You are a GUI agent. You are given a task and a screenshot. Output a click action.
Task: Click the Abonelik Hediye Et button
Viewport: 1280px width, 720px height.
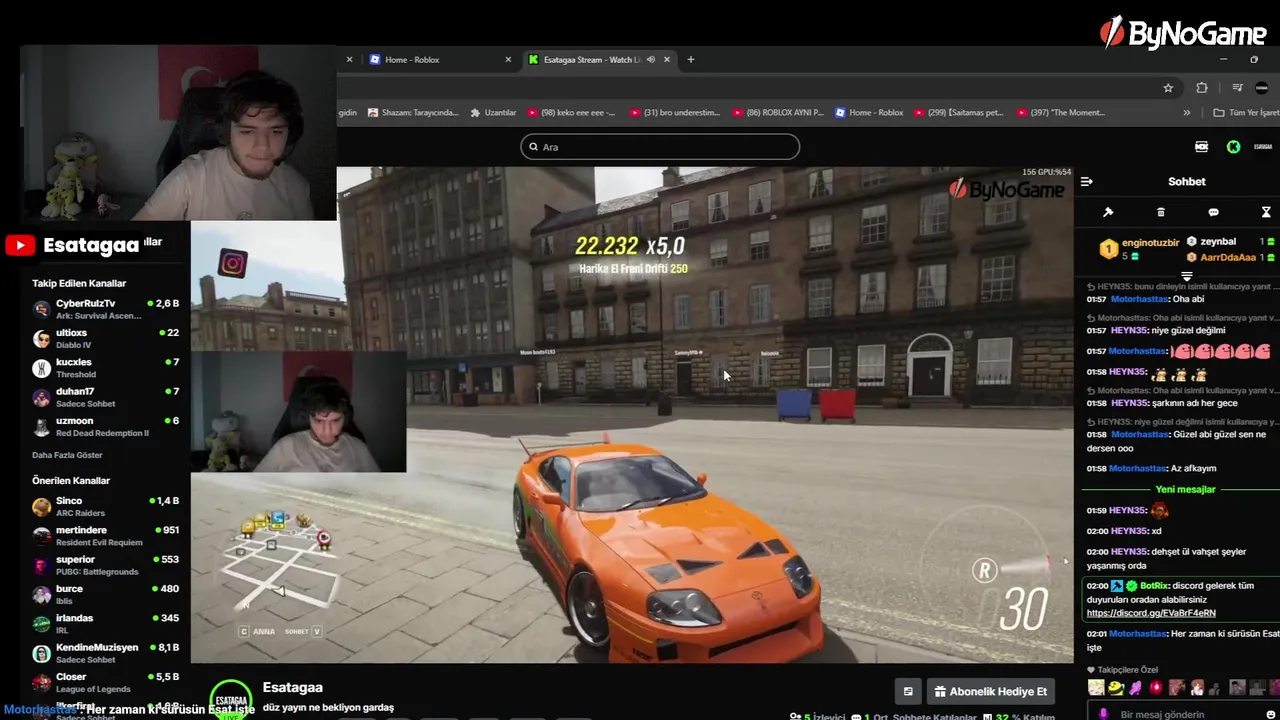tap(991, 691)
